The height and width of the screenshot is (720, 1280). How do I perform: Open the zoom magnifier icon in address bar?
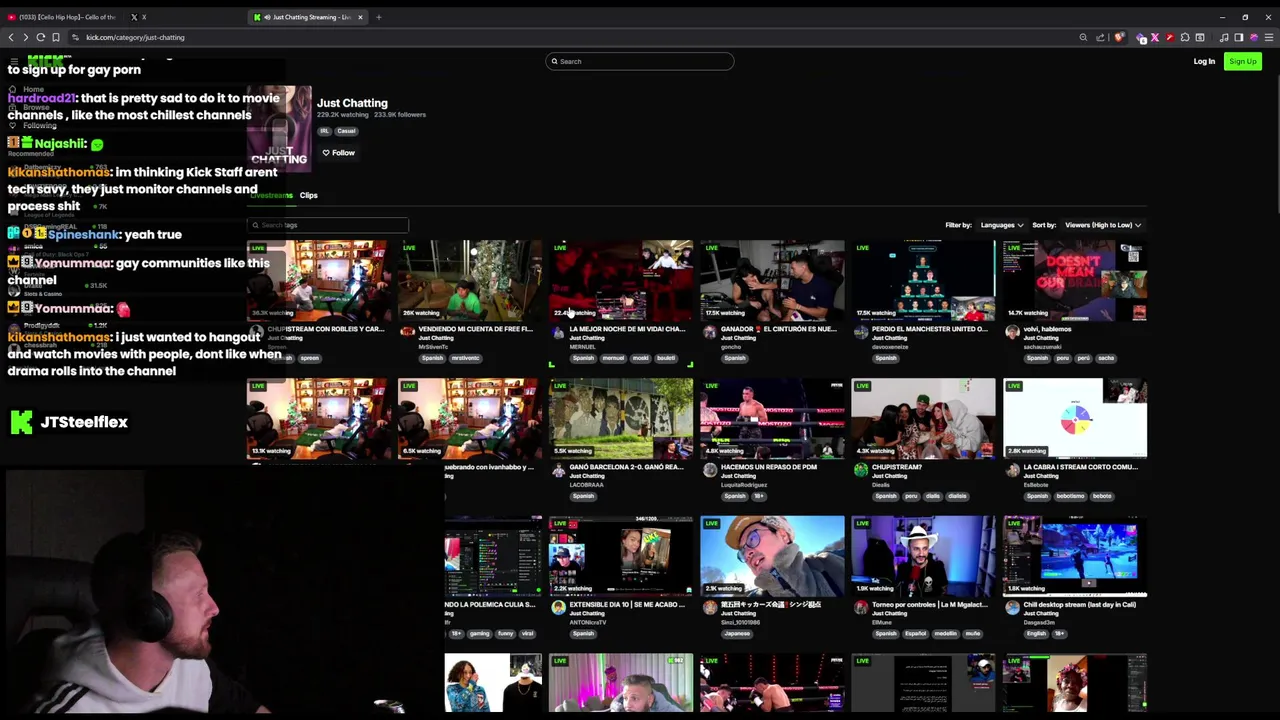click(x=1083, y=37)
